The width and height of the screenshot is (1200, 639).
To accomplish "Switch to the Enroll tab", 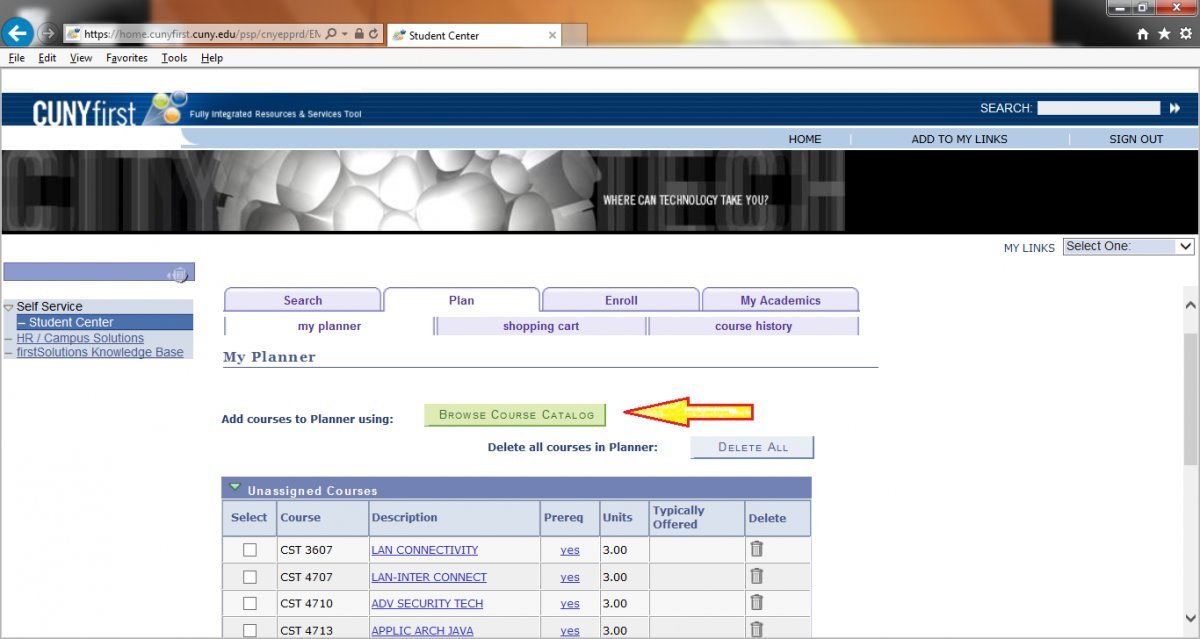I will (620, 300).
